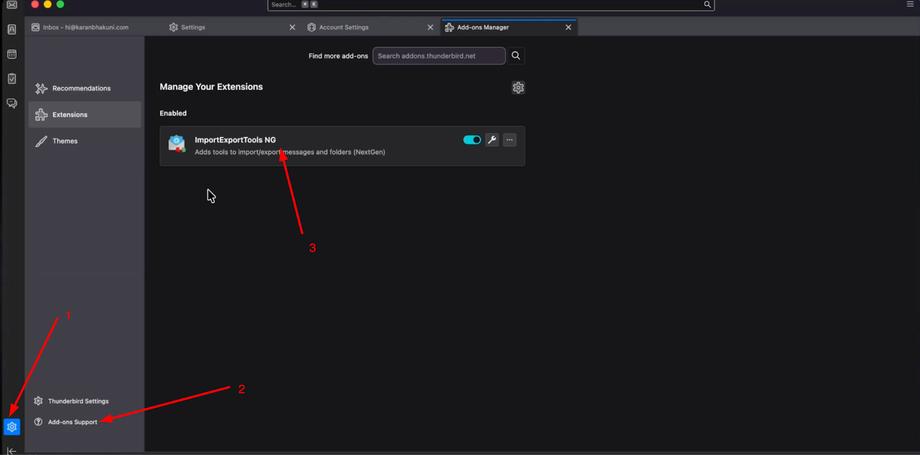This screenshot has width=920, height=455.
Task: Open the Recommendations category
Action: [x=84, y=89]
